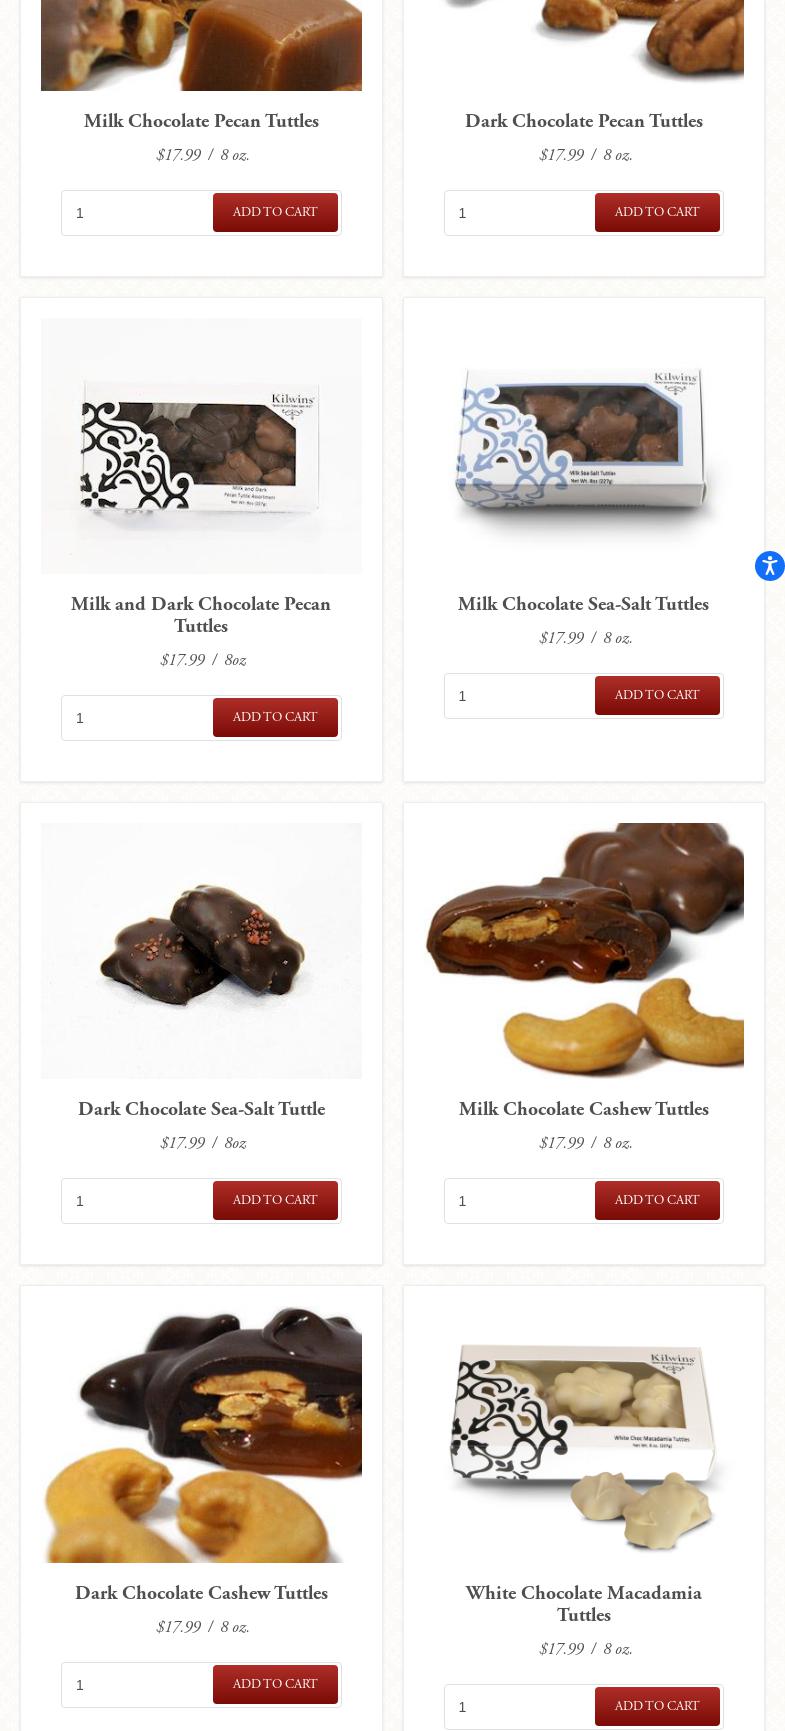Open Milk Chocolate Sea-Salt Tuttles product title

[x=584, y=604]
